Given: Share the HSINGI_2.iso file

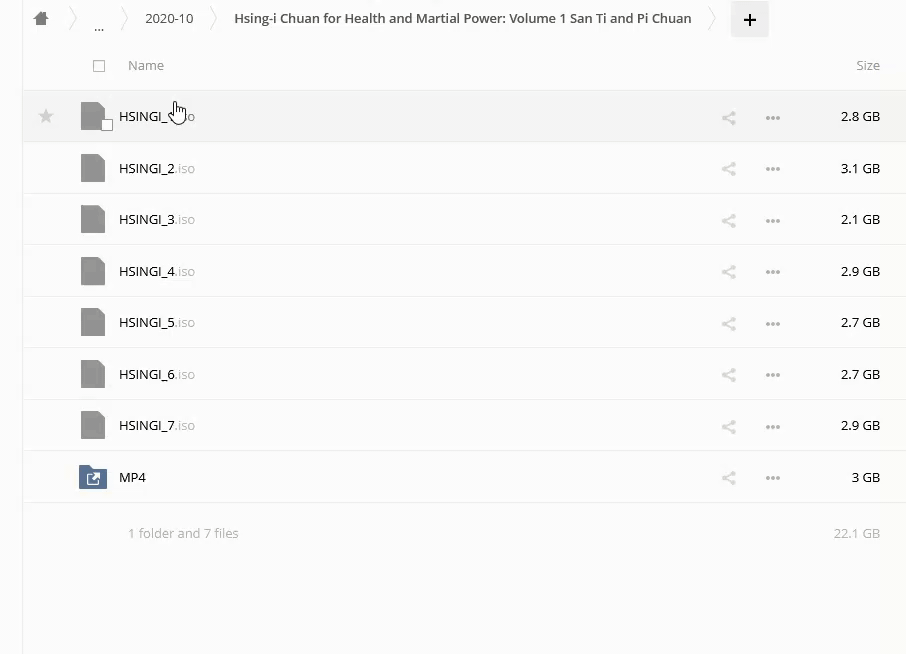Looking at the screenshot, I should point(728,169).
